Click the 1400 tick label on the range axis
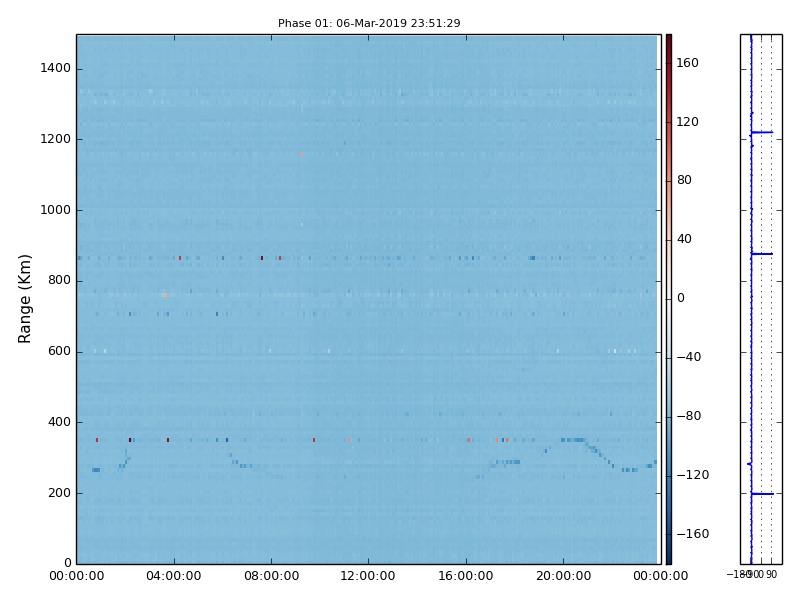This screenshot has height=600, width=800. (x=56, y=68)
